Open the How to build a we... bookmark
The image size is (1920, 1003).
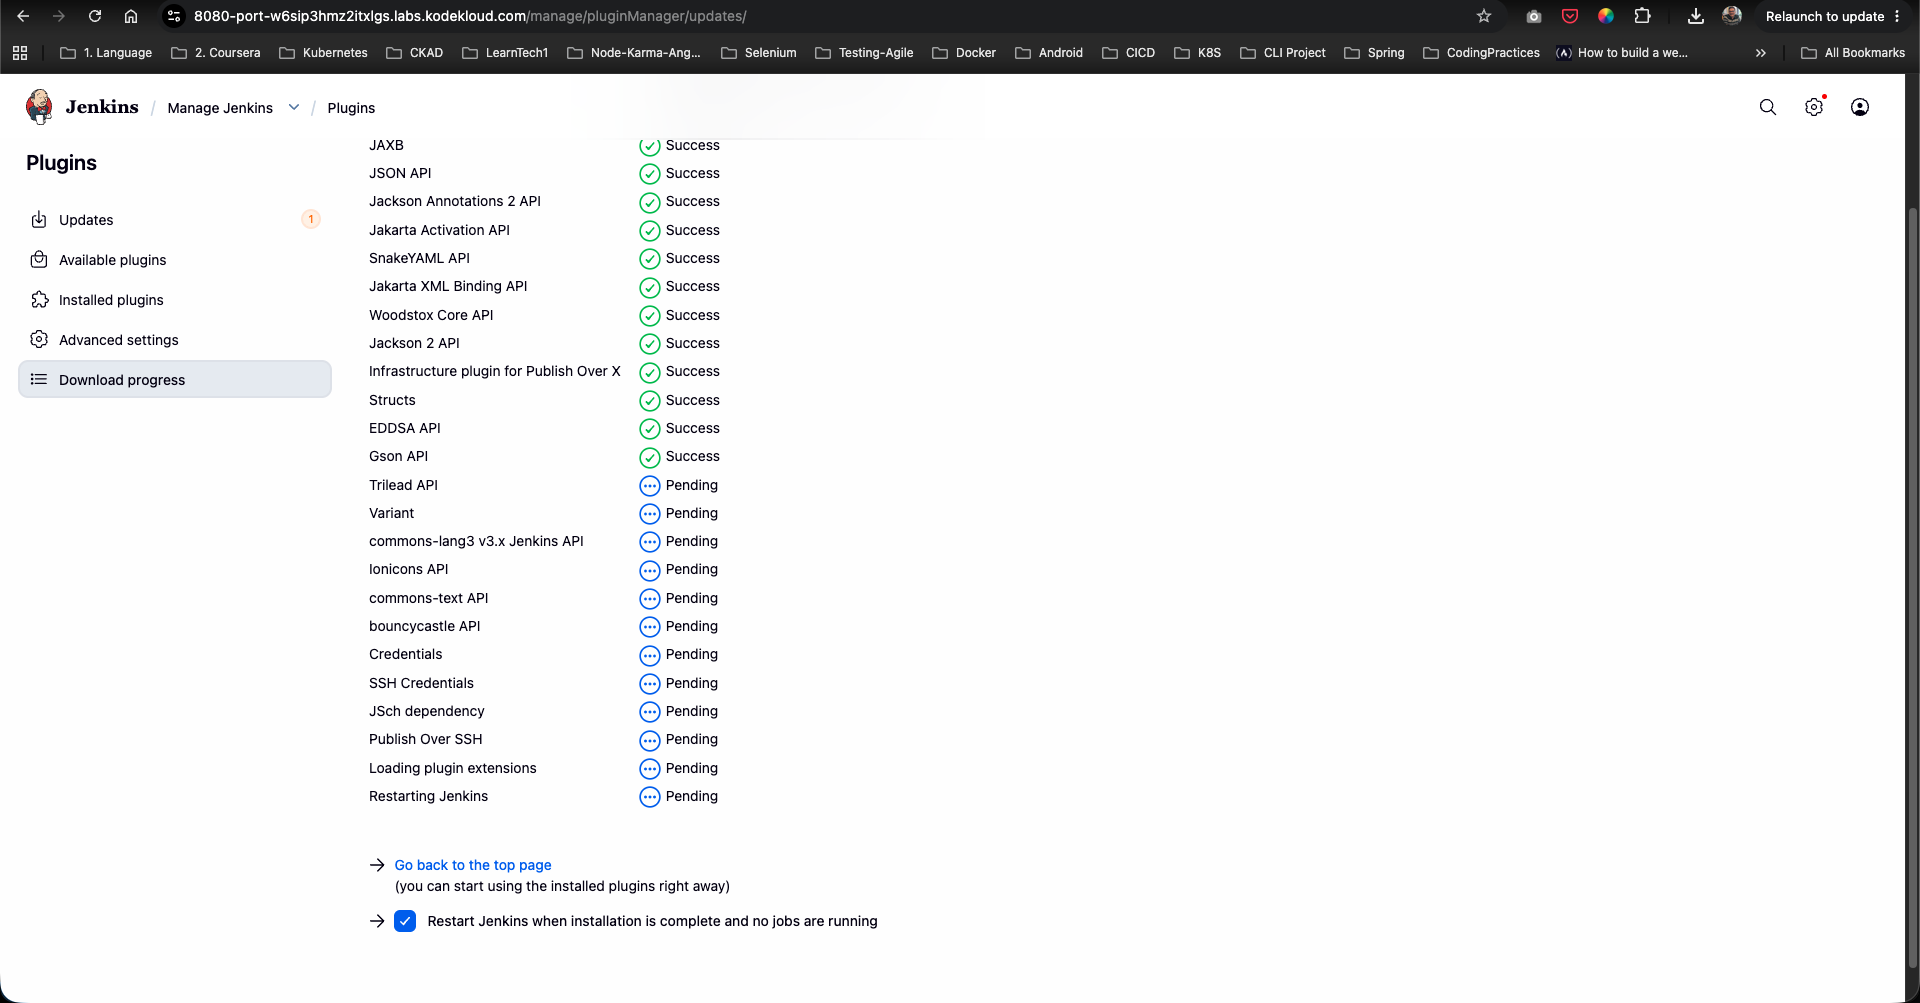[1622, 53]
